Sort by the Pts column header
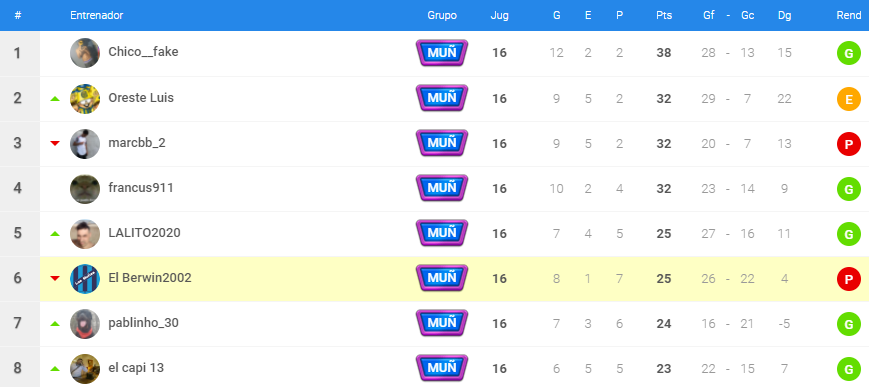869x387 pixels. point(664,16)
